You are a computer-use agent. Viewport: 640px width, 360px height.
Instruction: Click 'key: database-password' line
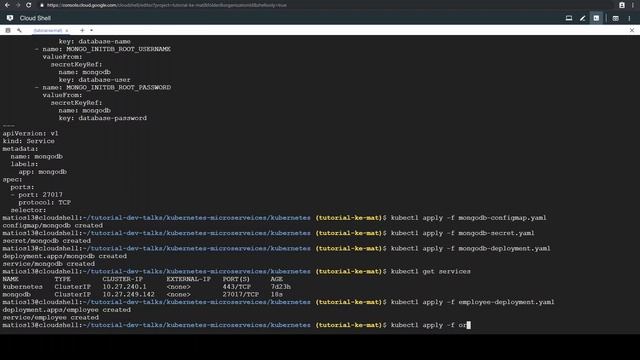click(102, 118)
